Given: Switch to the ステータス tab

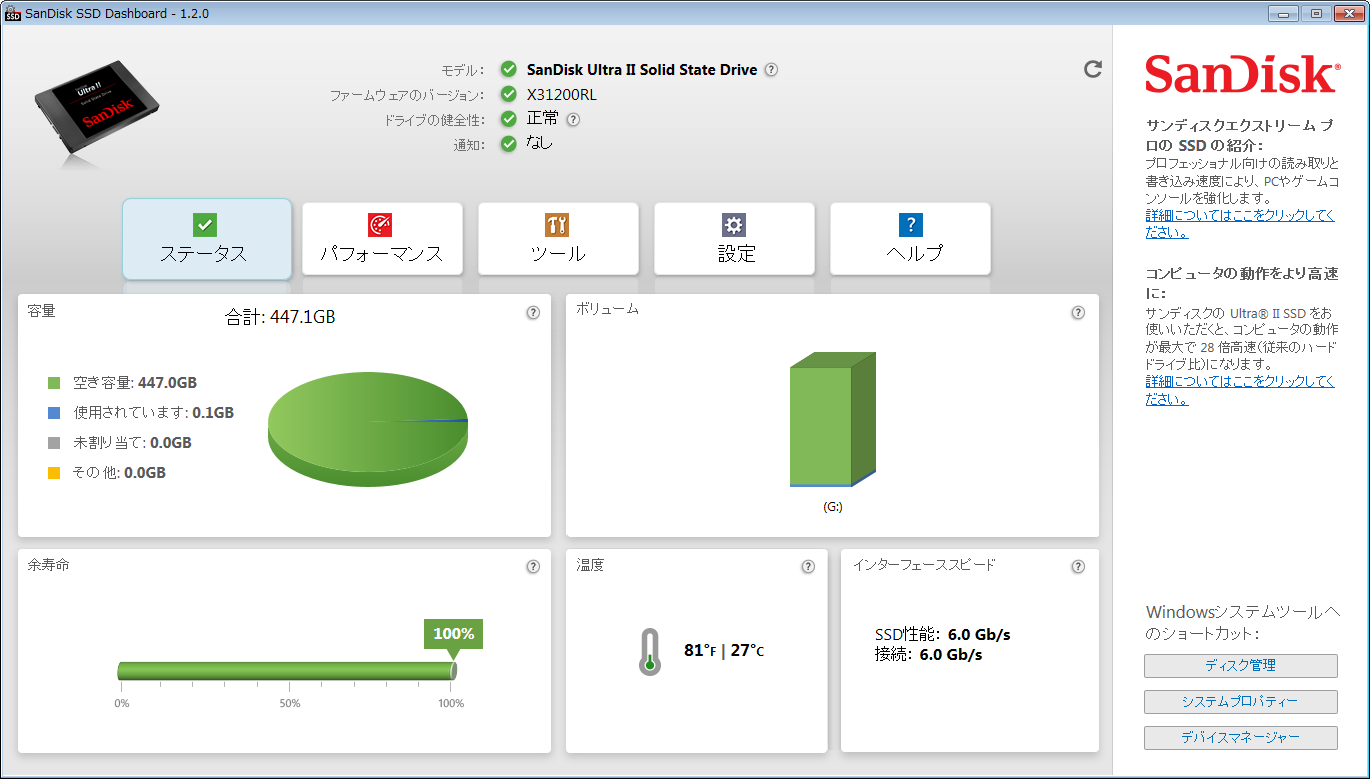Looking at the screenshot, I should 207,239.
